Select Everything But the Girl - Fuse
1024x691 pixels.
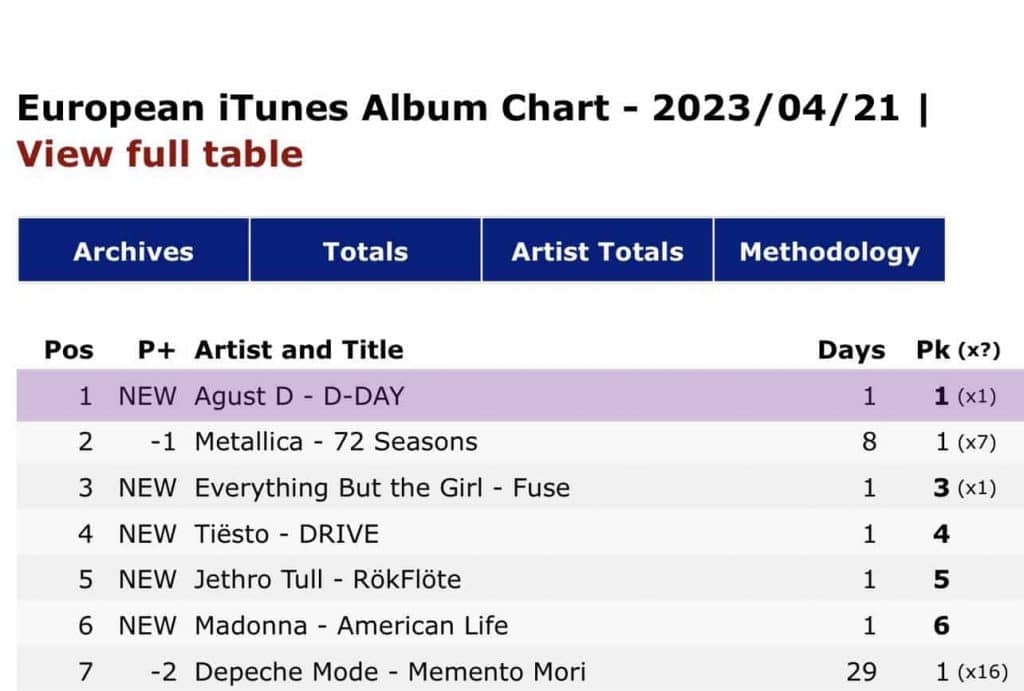tap(382, 488)
